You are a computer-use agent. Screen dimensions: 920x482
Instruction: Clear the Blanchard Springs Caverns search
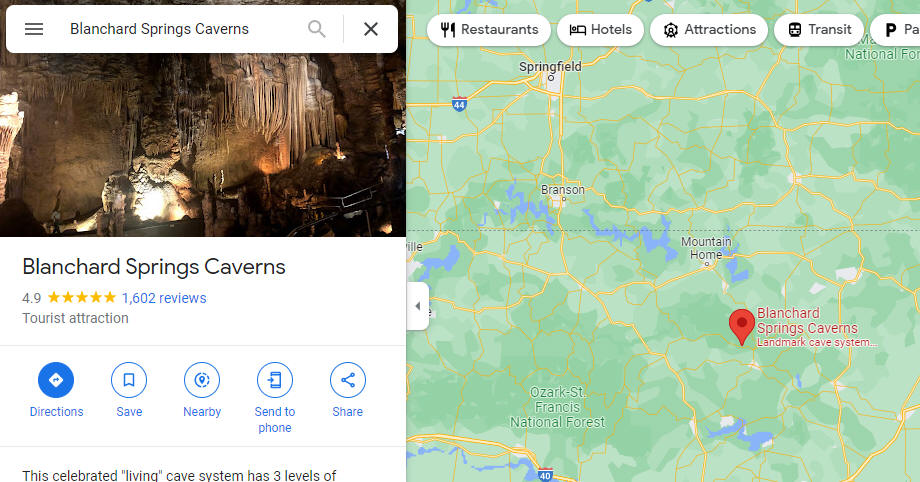(x=371, y=29)
